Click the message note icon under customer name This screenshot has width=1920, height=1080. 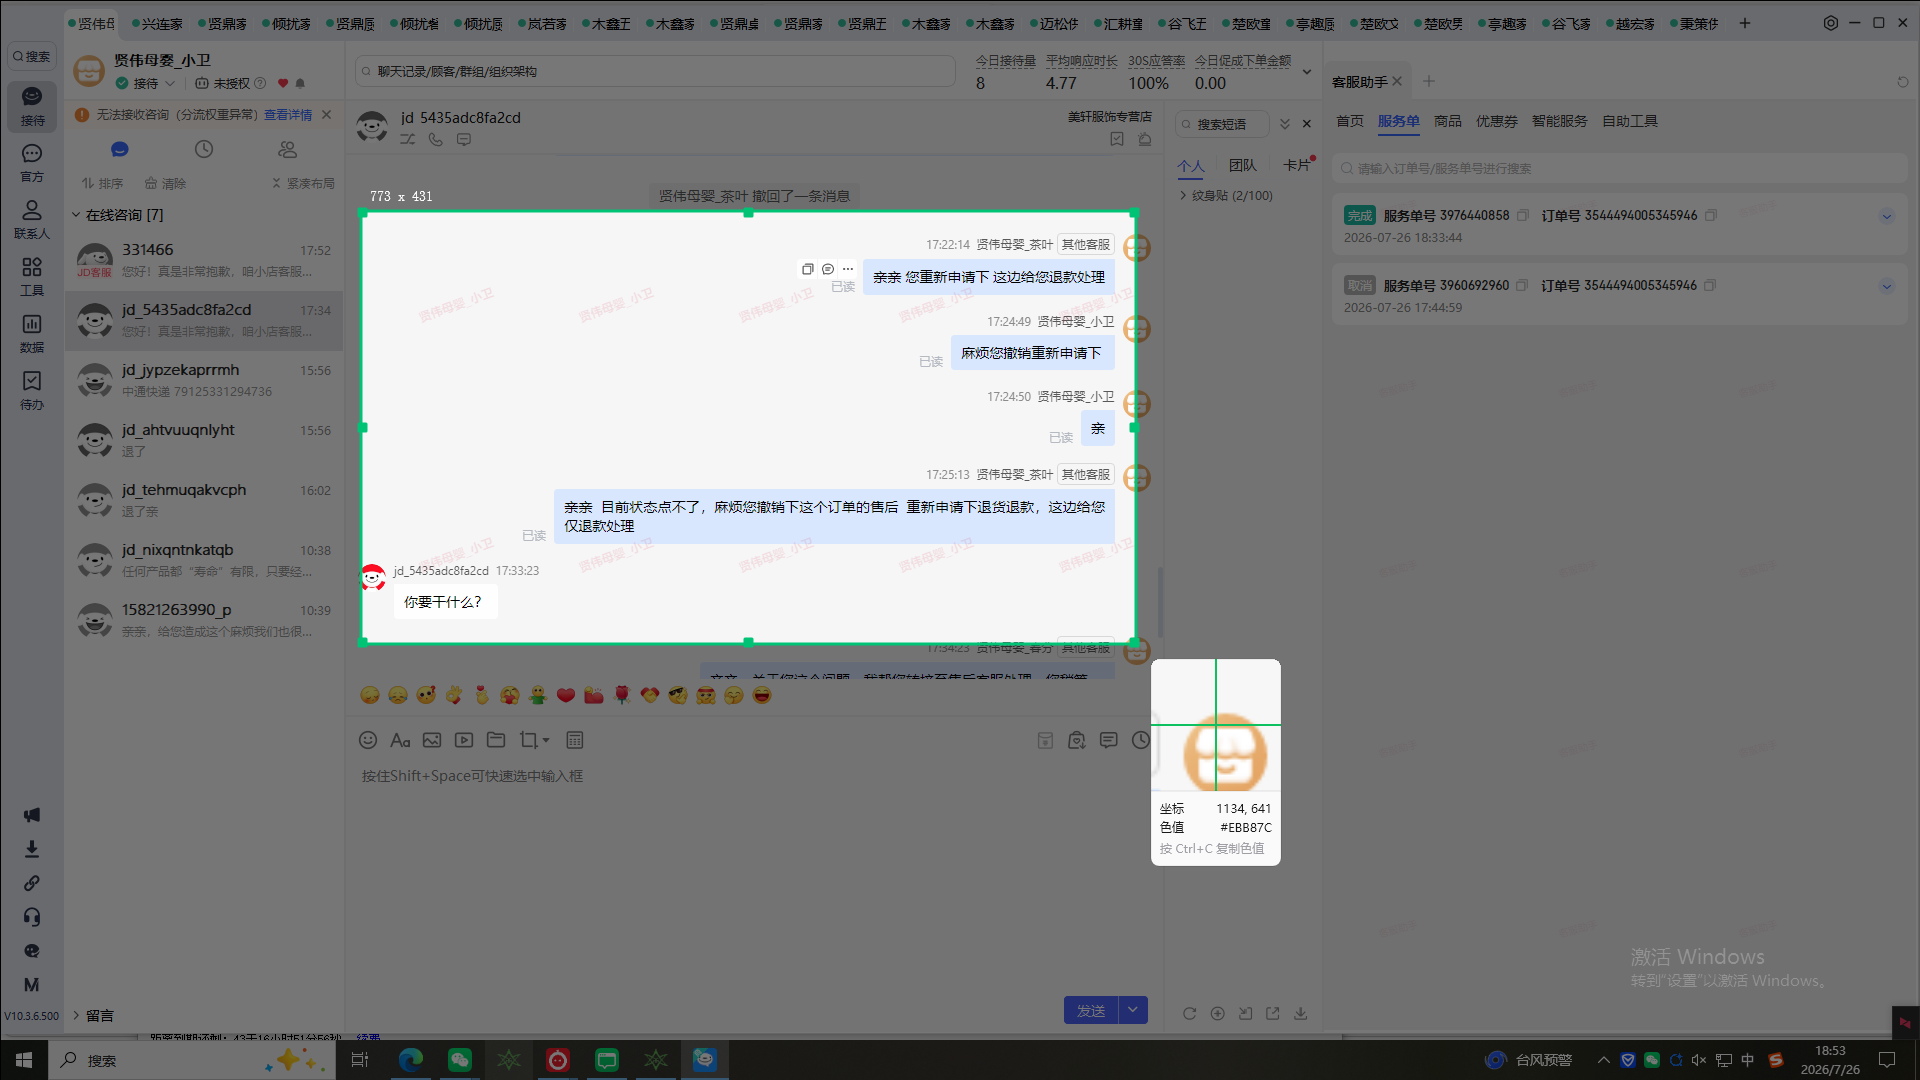coord(464,140)
